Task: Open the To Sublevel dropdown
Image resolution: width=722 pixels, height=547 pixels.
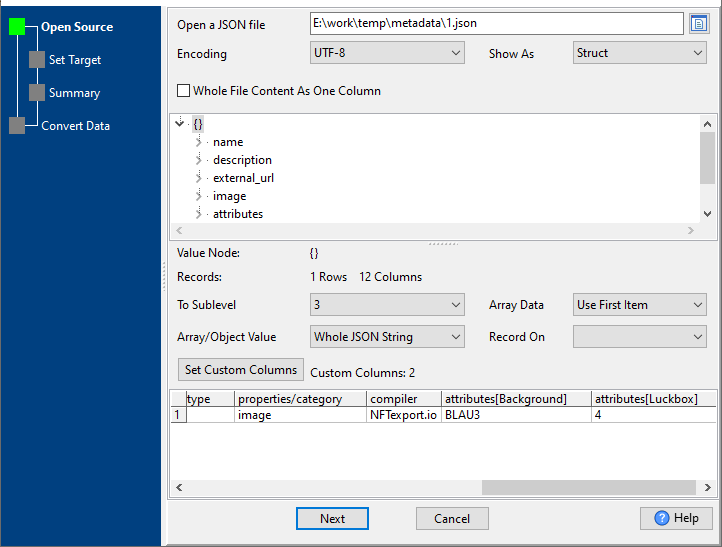Action: 387,305
